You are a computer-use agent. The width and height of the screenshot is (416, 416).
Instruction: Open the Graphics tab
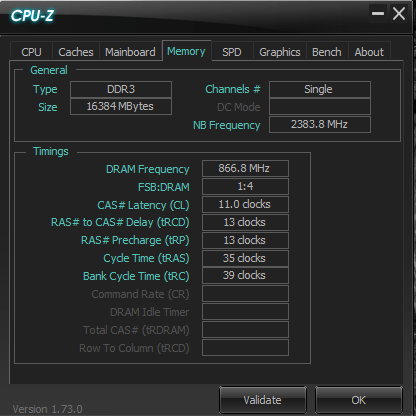tap(280, 52)
